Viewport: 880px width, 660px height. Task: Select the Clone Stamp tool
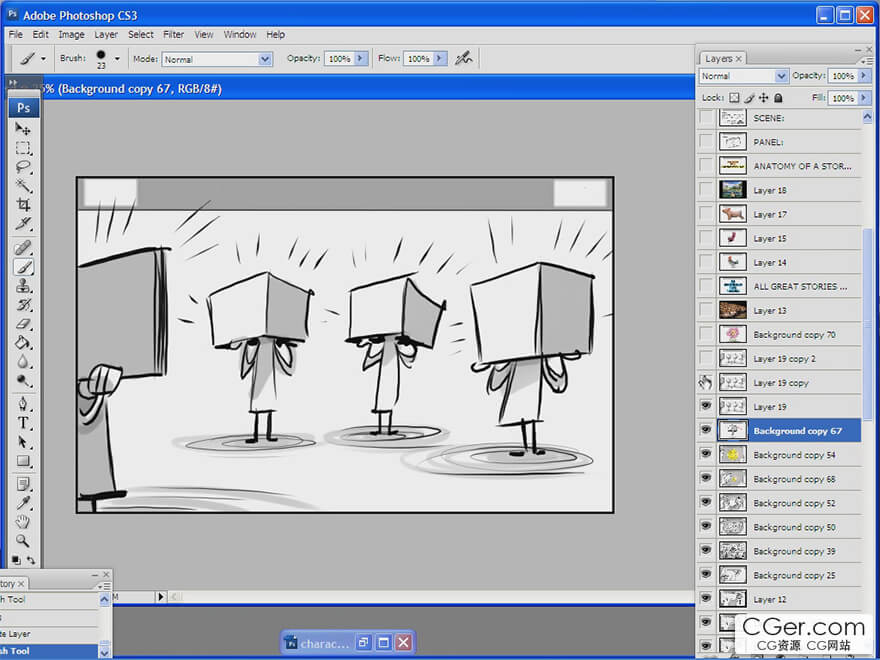pos(23,286)
